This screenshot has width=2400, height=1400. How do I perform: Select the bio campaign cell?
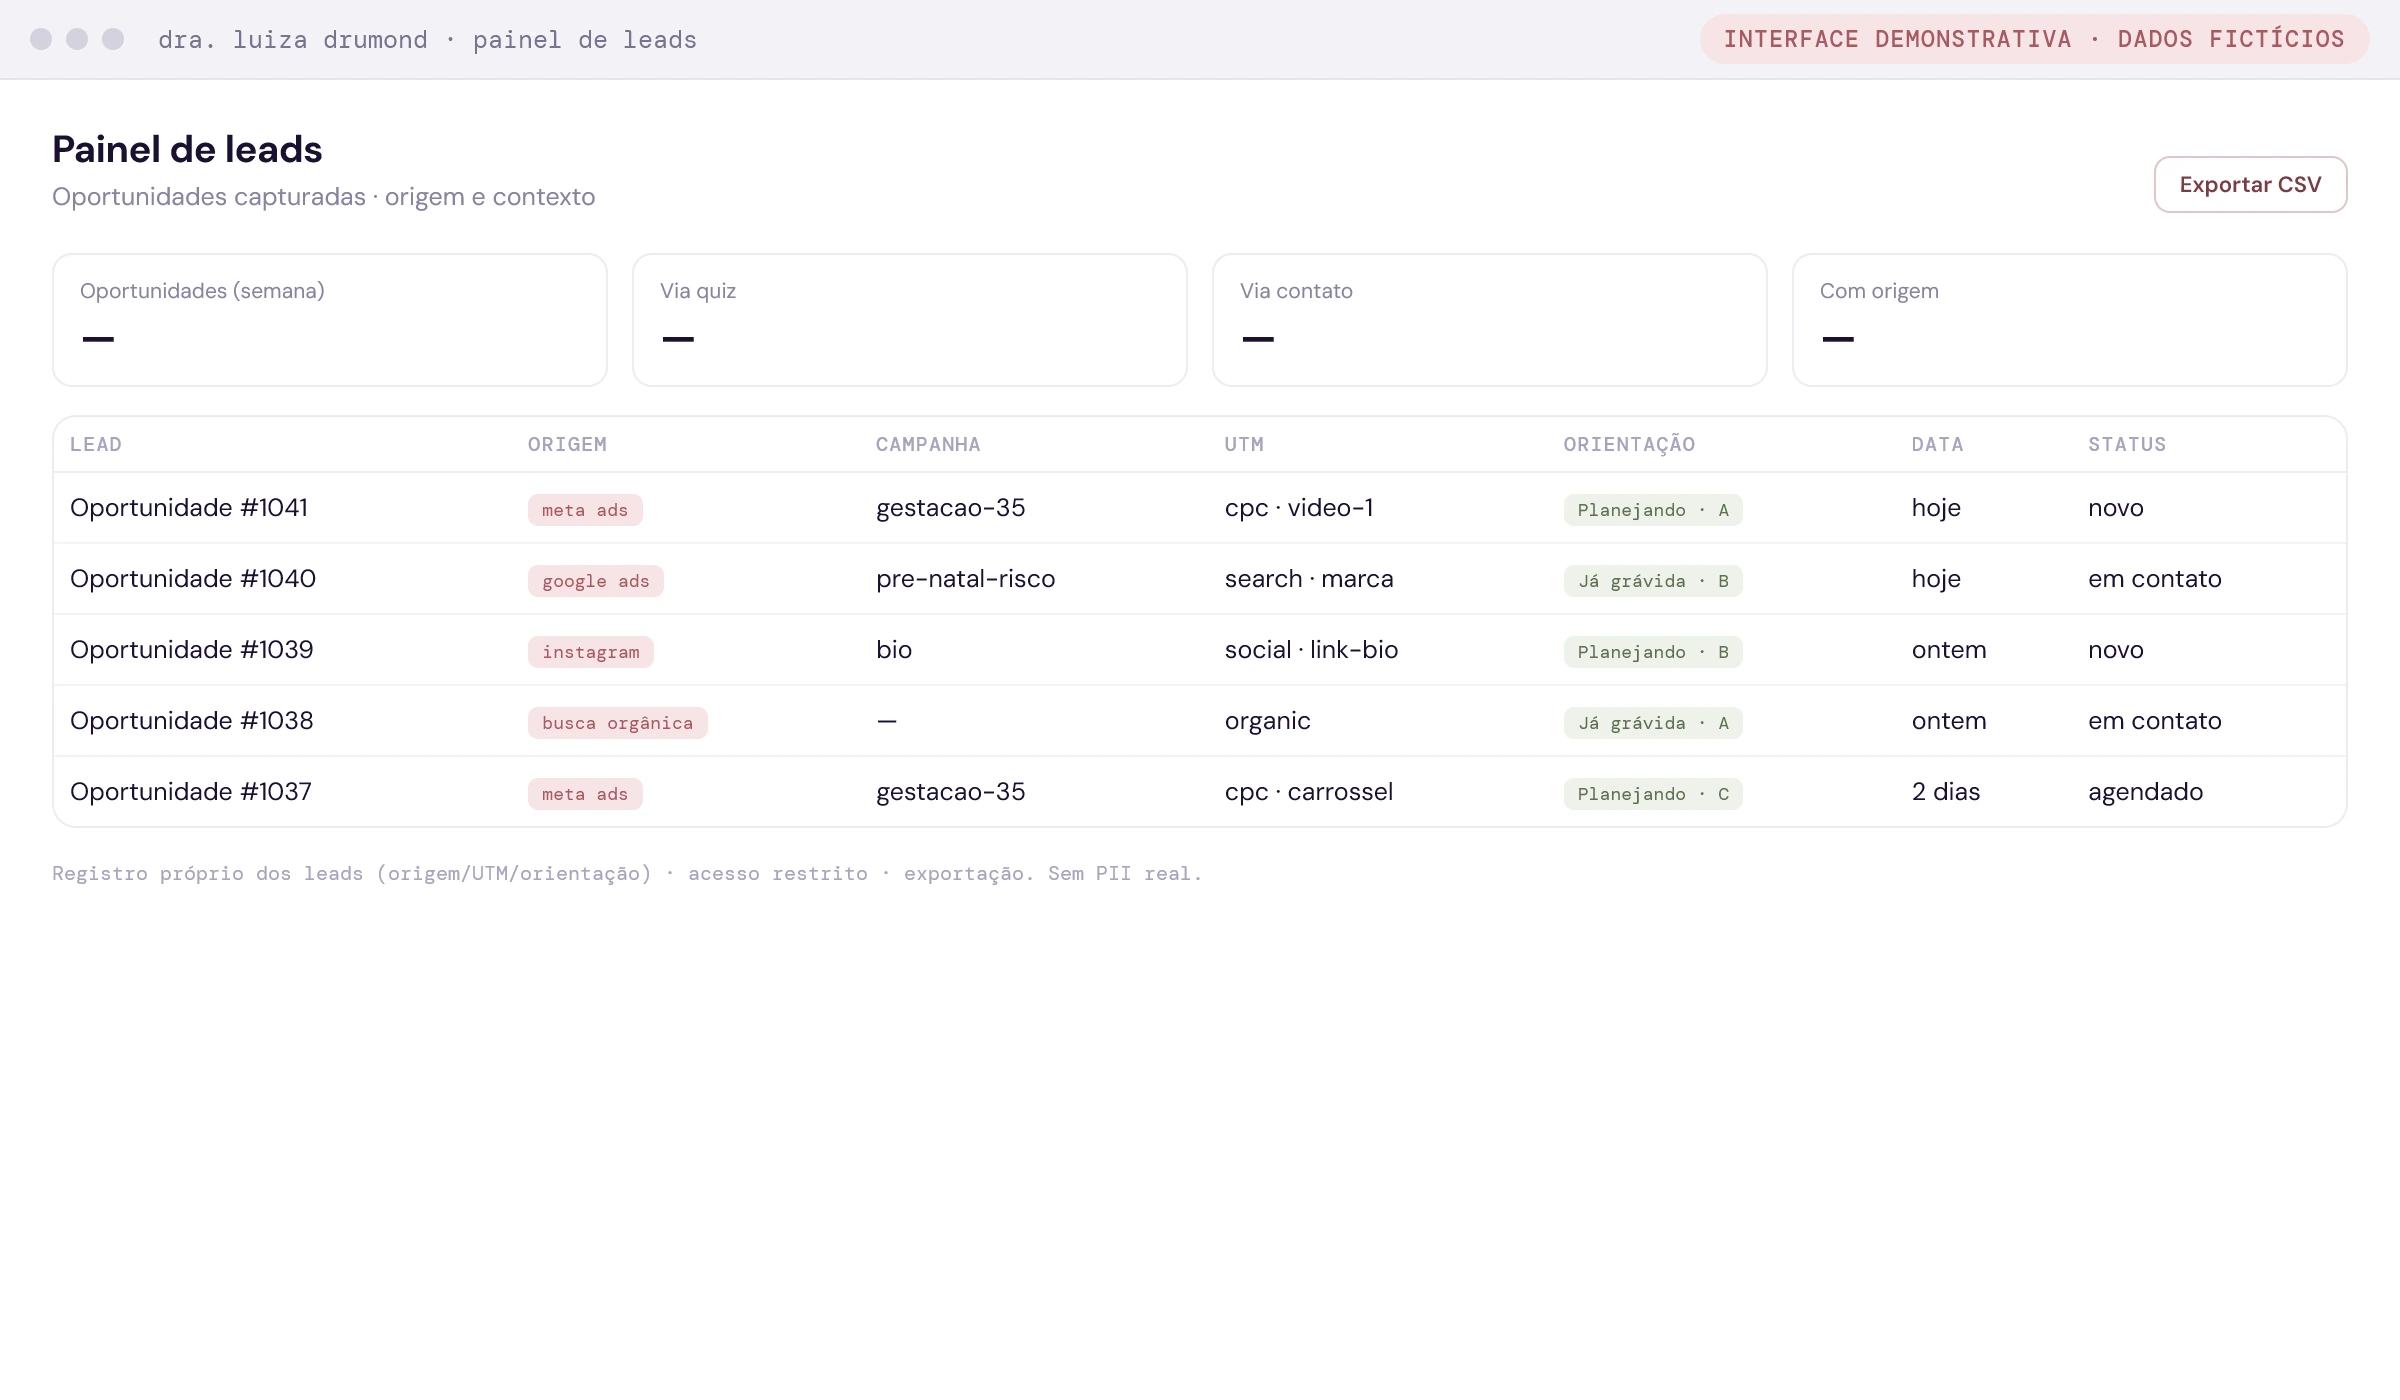pyautogui.click(x=894, y=650)
